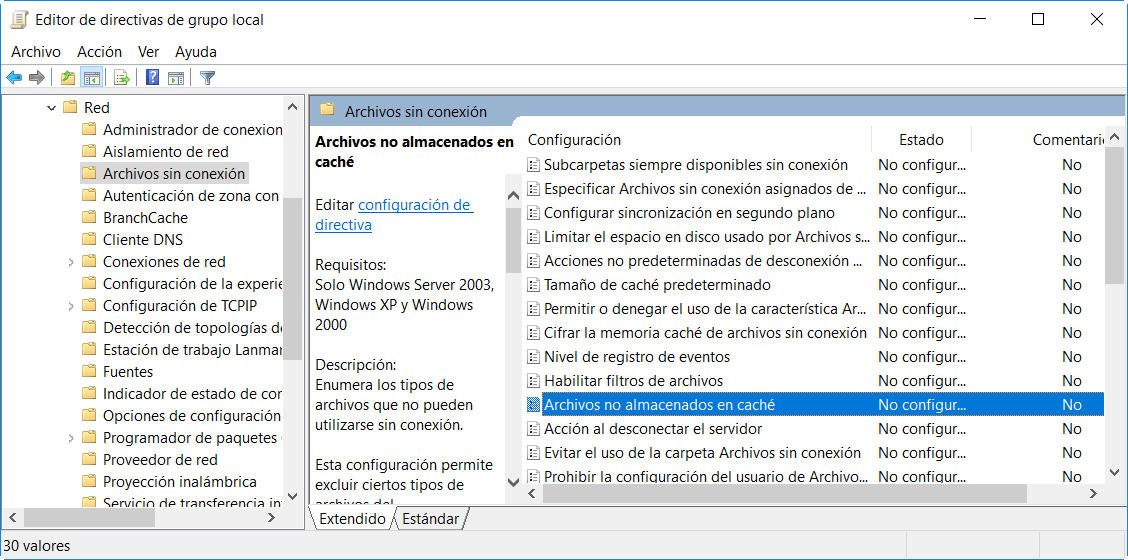
Task: Select Detección de topologías tree item
Action: pos(192,328)
